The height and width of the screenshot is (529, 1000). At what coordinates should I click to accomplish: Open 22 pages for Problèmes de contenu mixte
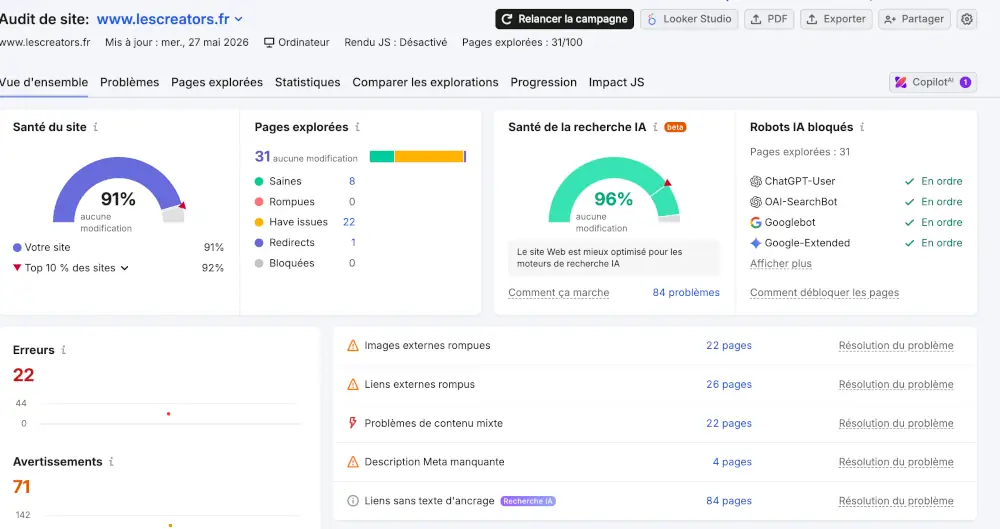[x=728, y=423]
